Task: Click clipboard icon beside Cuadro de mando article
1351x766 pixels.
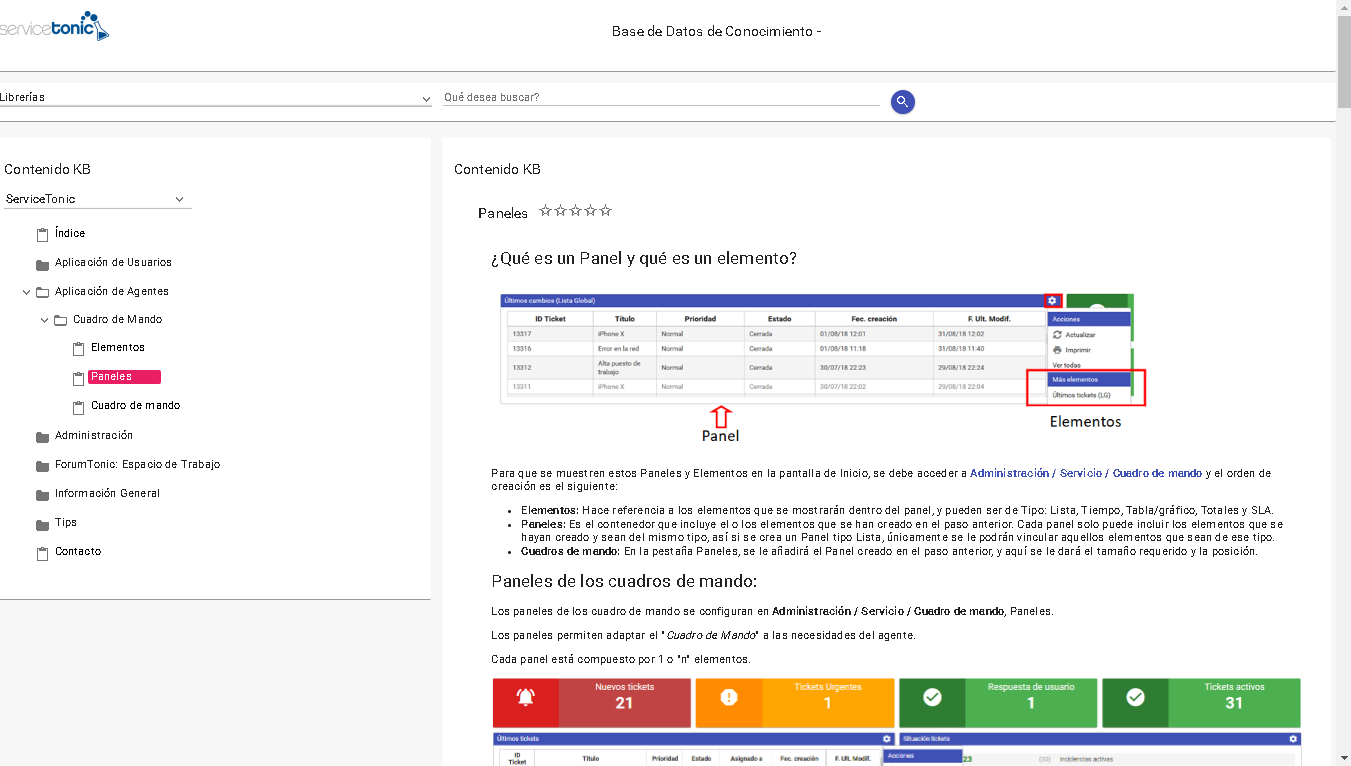Action: [78, 408]
